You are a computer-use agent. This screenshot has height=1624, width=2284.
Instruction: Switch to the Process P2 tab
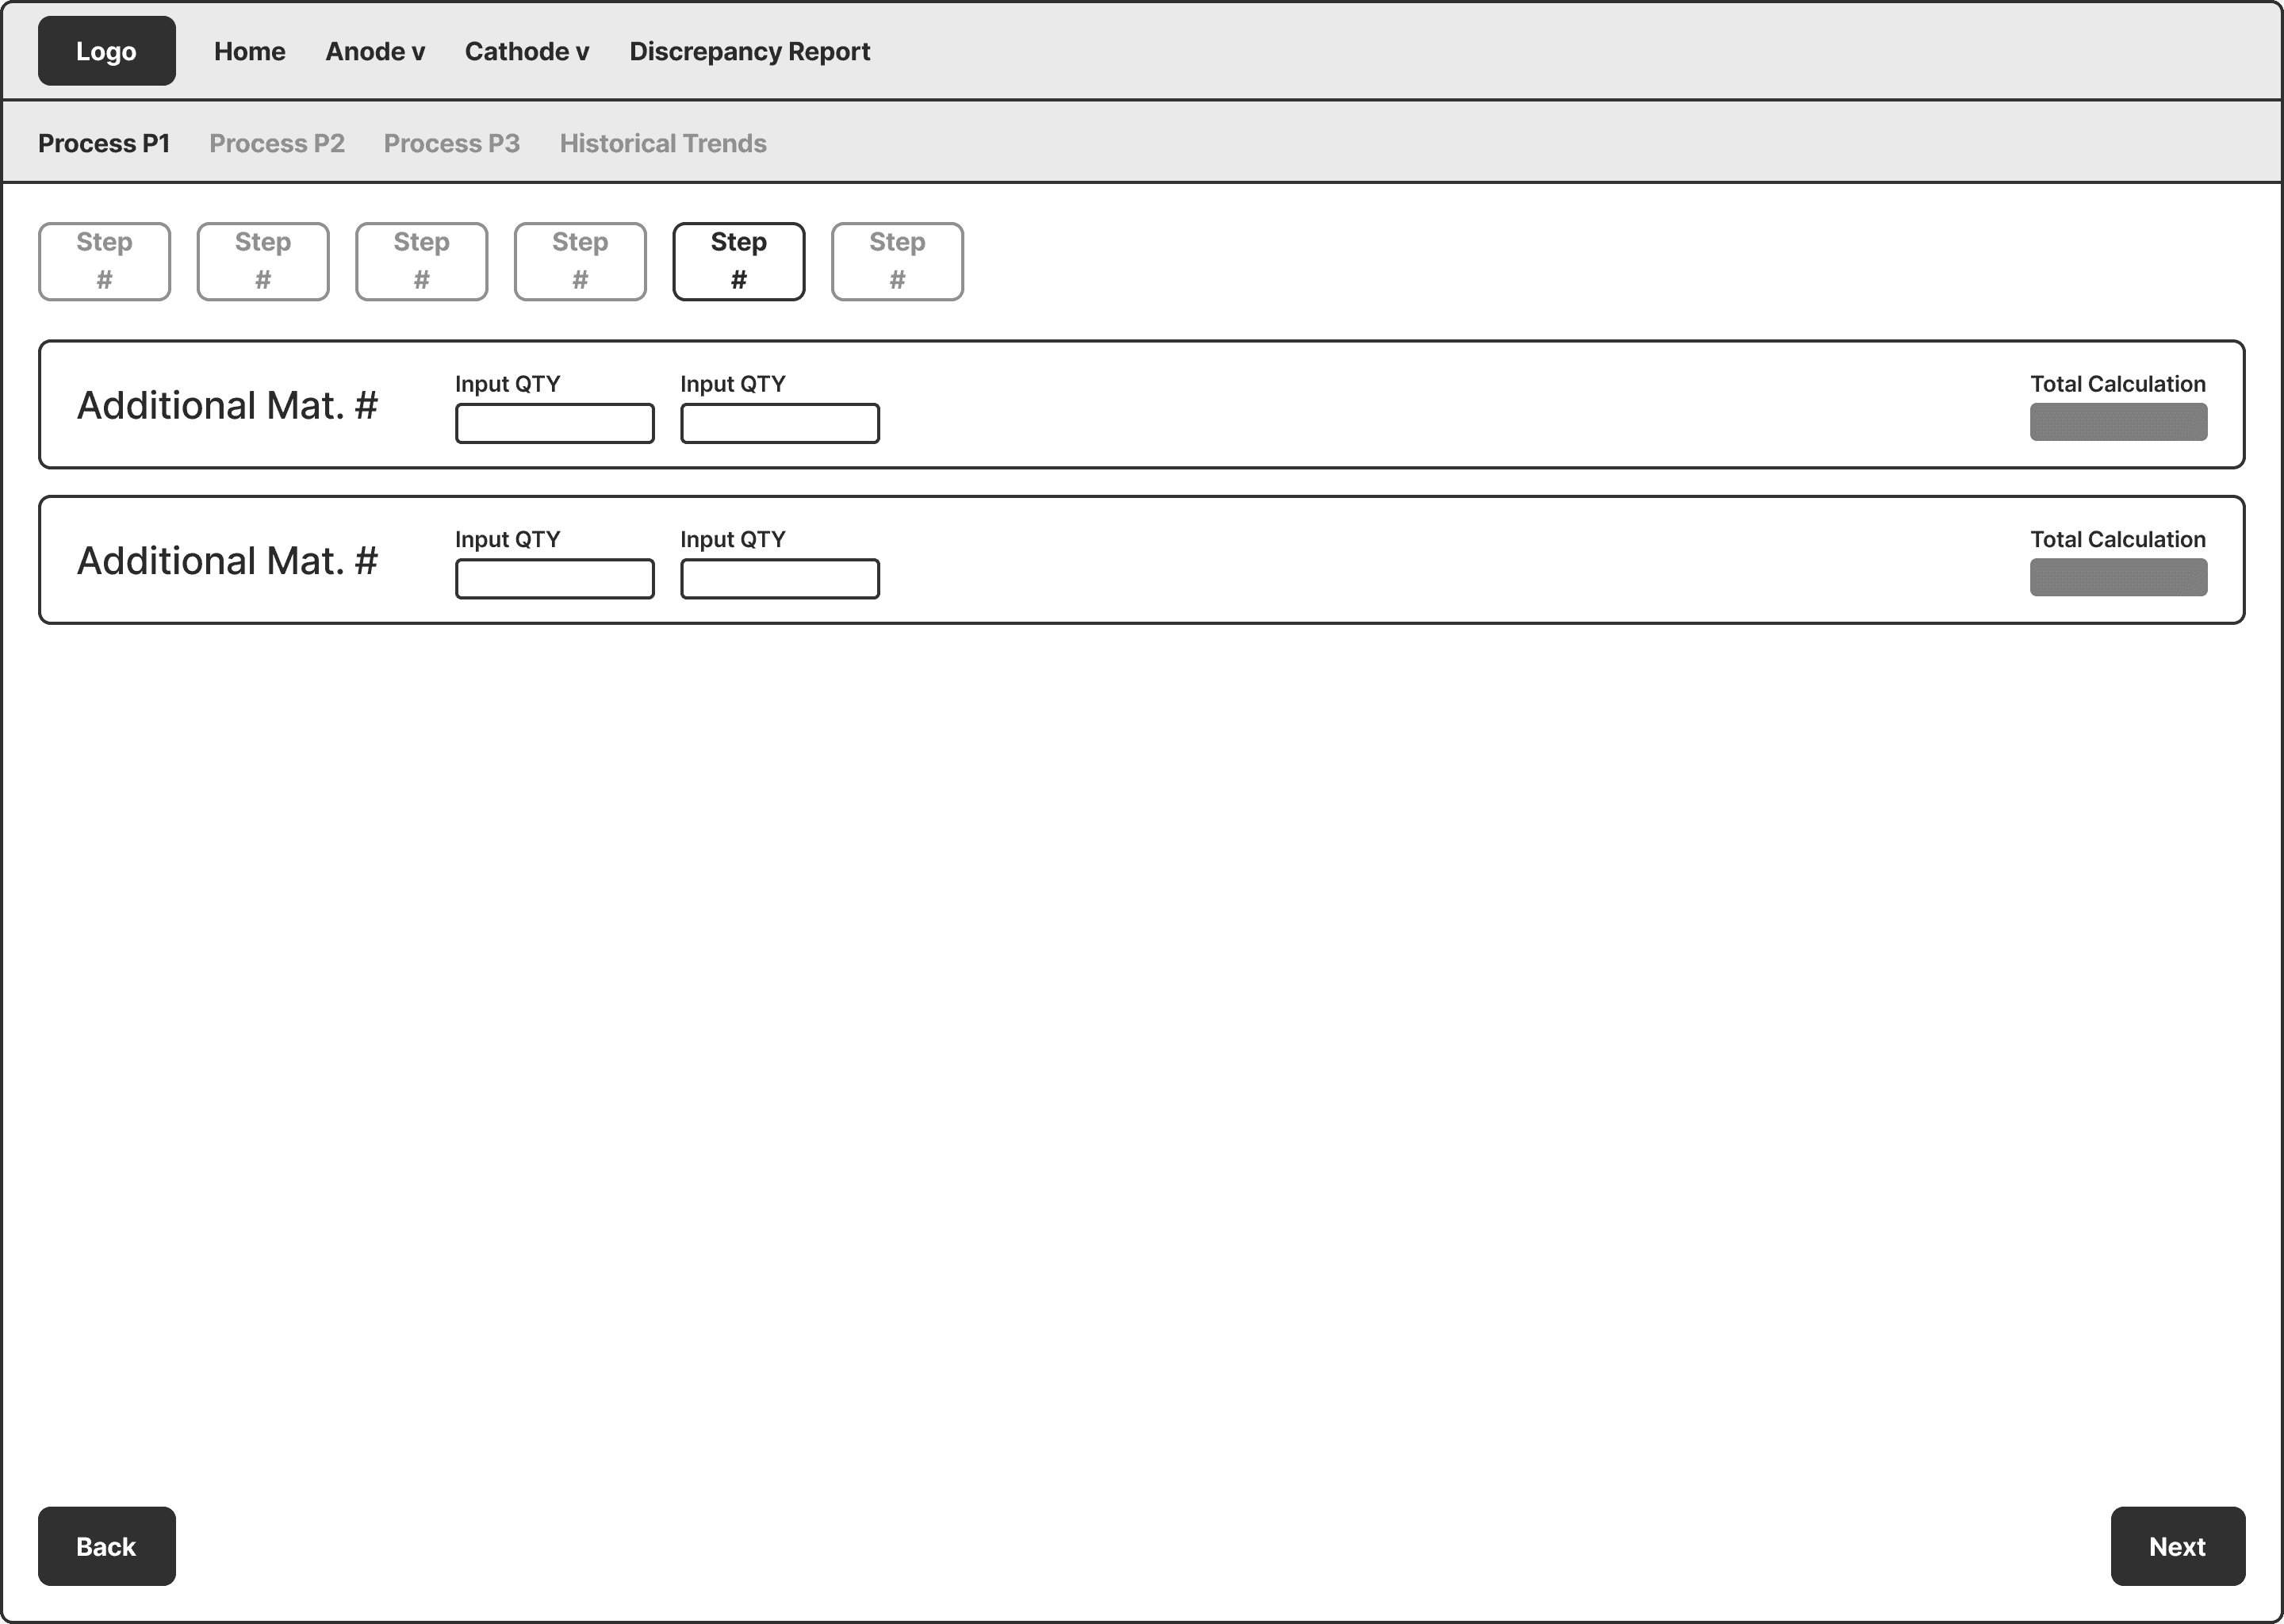point(277,143)
